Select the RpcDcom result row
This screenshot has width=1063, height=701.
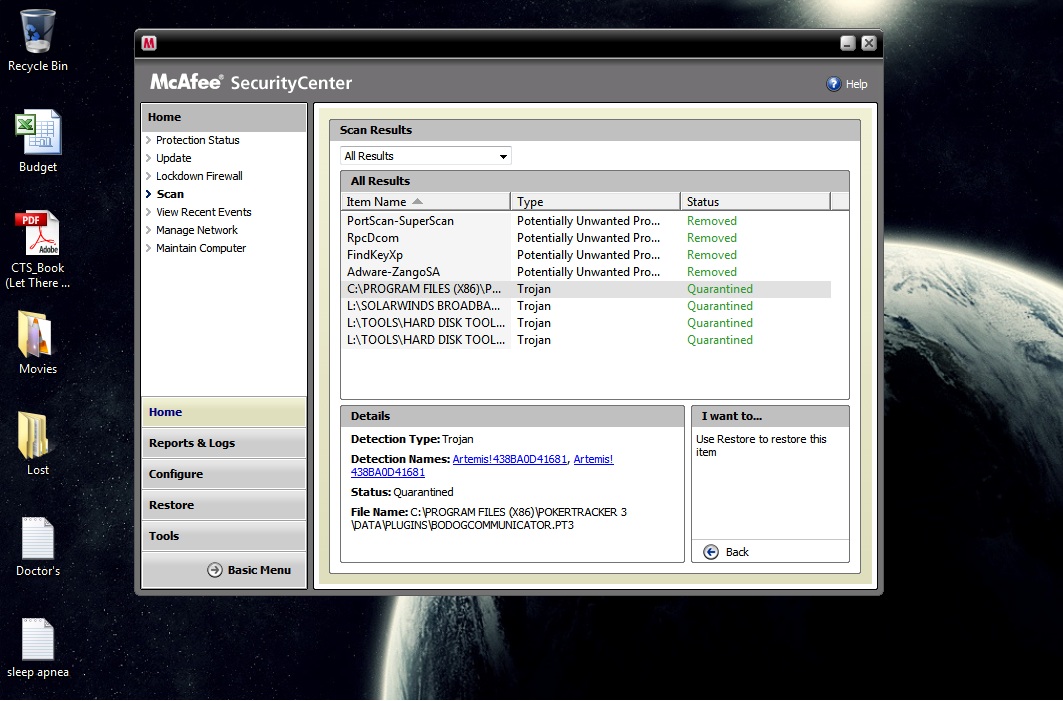pos(586,238)
